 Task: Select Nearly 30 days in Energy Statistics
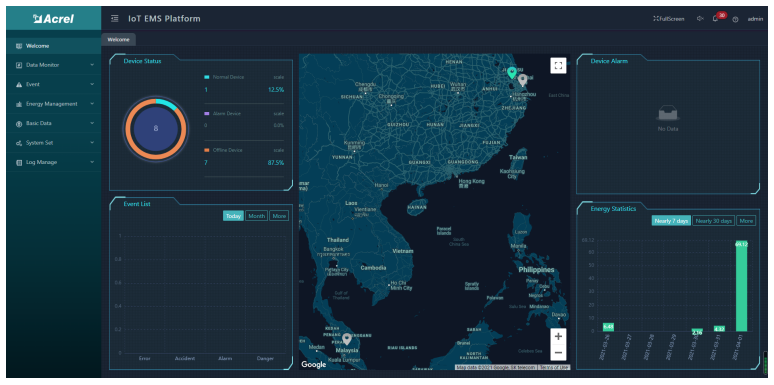coord(713,221)
